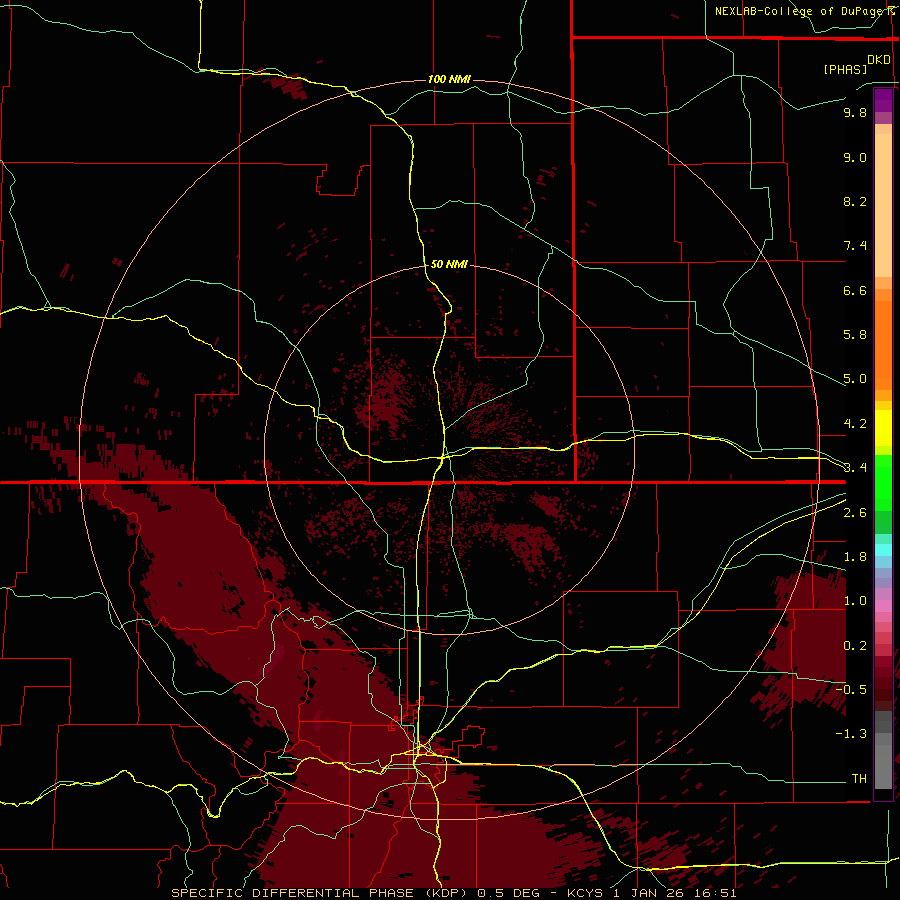The image size is (900, 900).
Task: Click the -0.5 scale value
Action: click(x=851, y=689)
